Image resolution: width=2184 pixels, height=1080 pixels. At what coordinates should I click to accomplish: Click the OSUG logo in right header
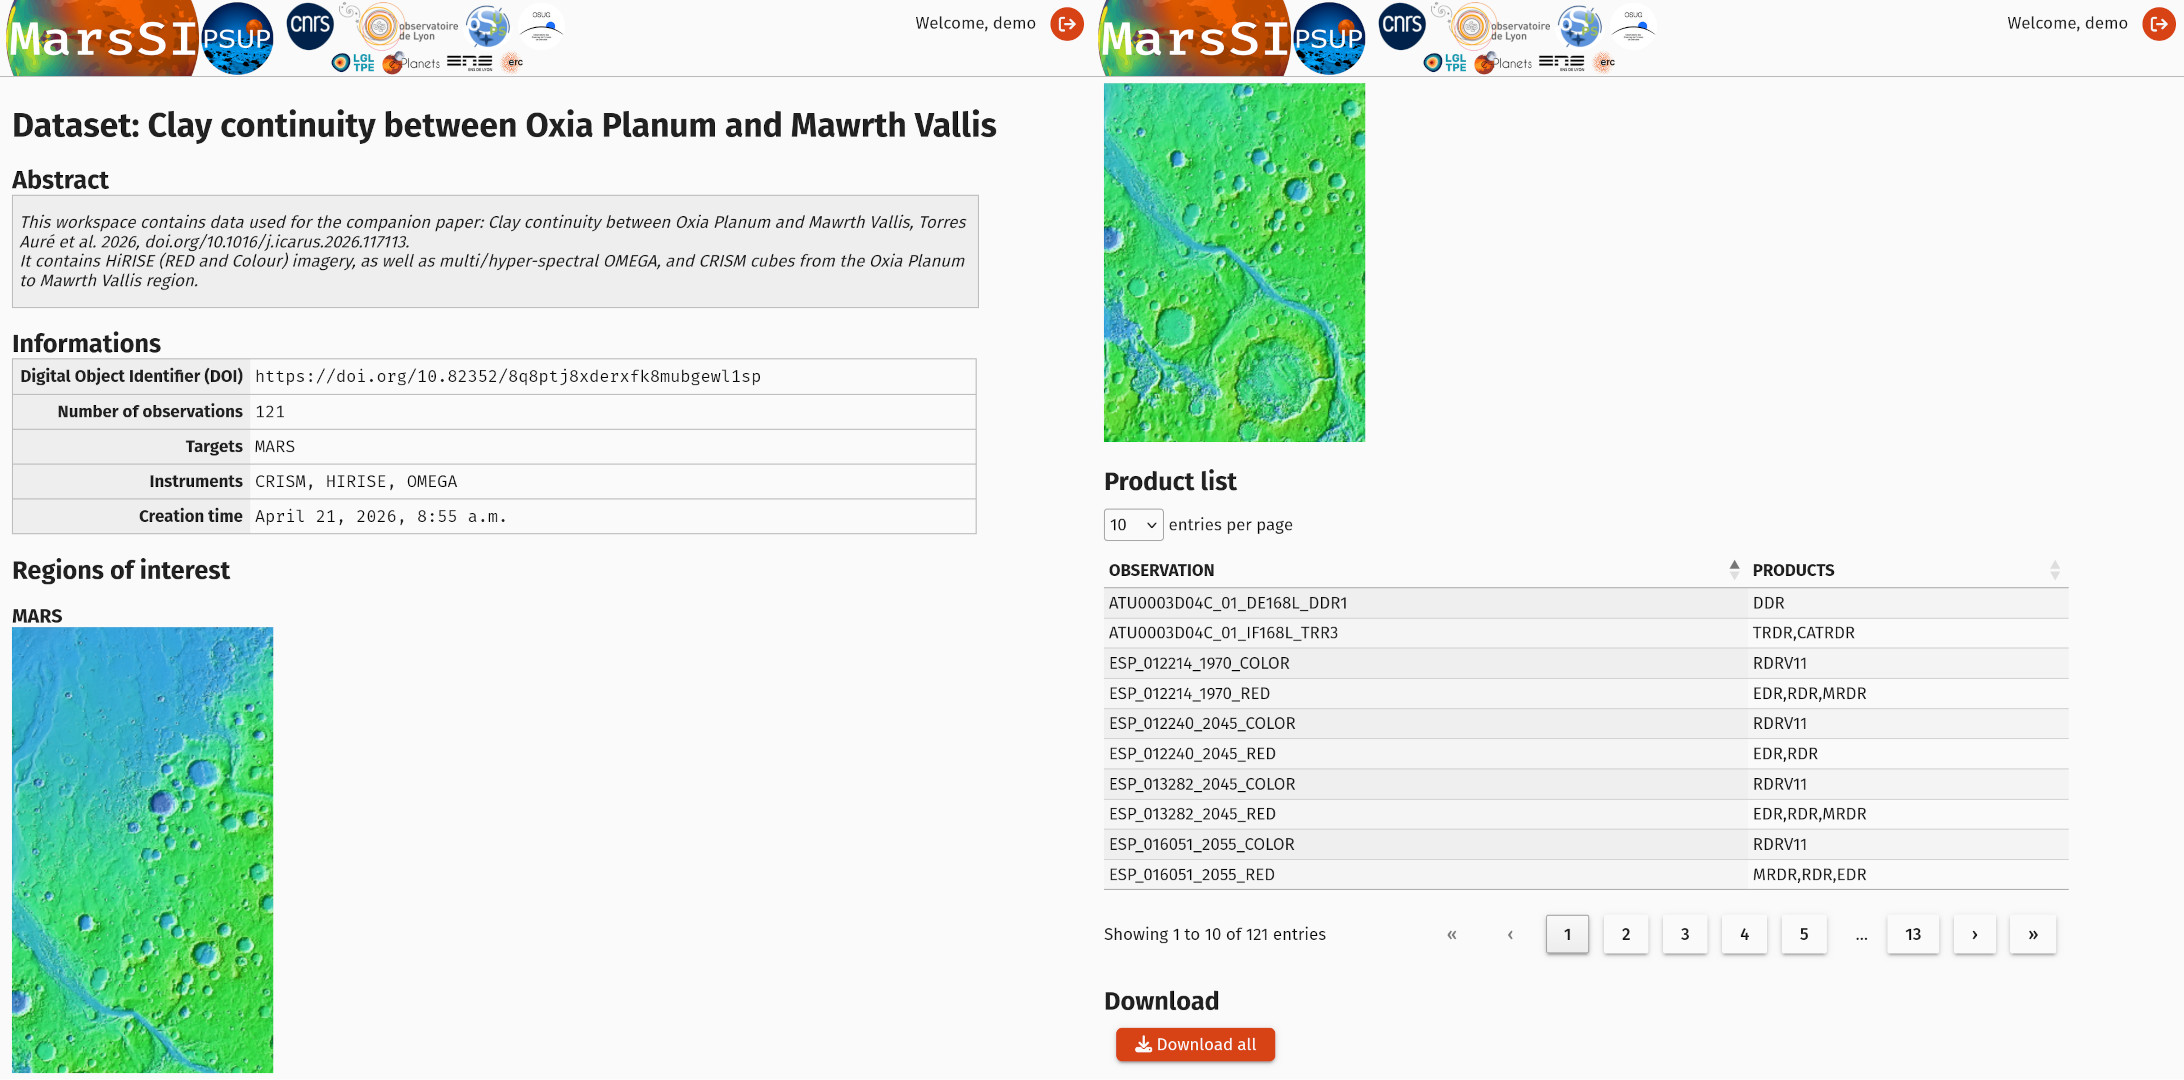click(1633, 28)
